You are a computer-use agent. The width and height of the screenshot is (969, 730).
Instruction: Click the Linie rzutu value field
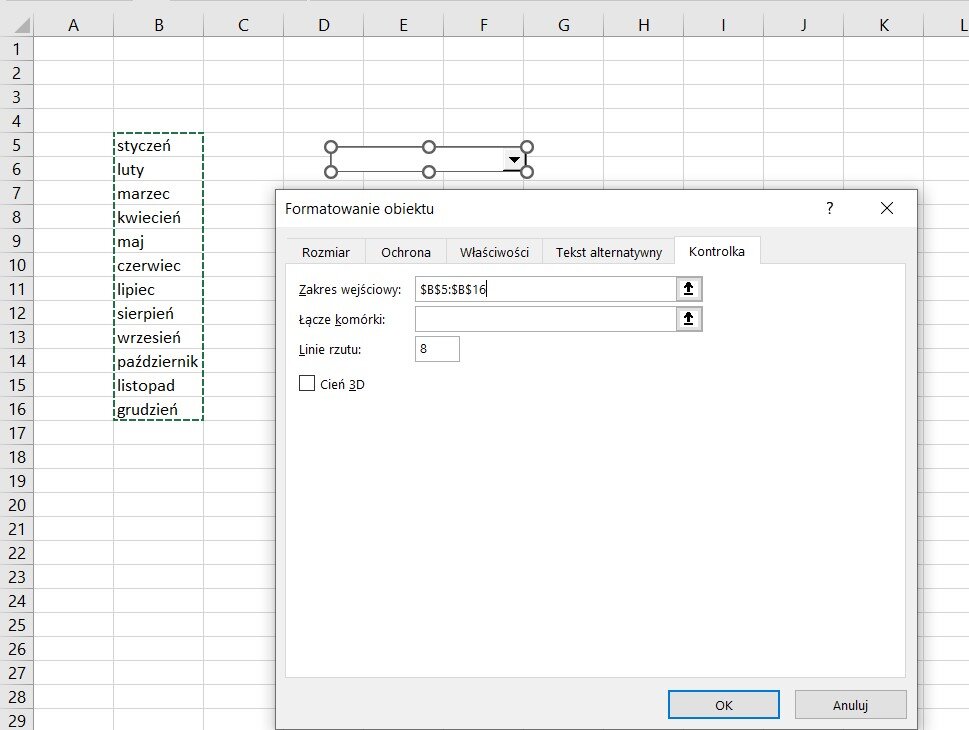pos(438,349)
